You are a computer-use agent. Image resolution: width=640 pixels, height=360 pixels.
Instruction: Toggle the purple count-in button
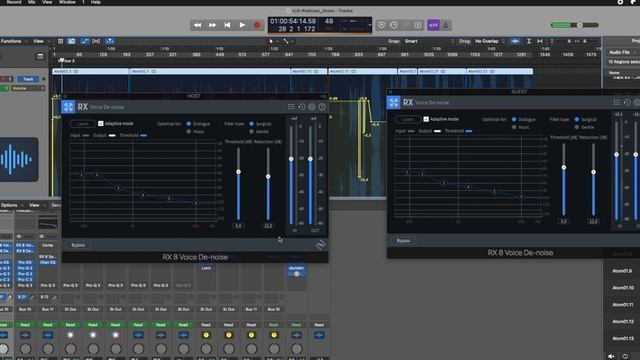(433, 25)
